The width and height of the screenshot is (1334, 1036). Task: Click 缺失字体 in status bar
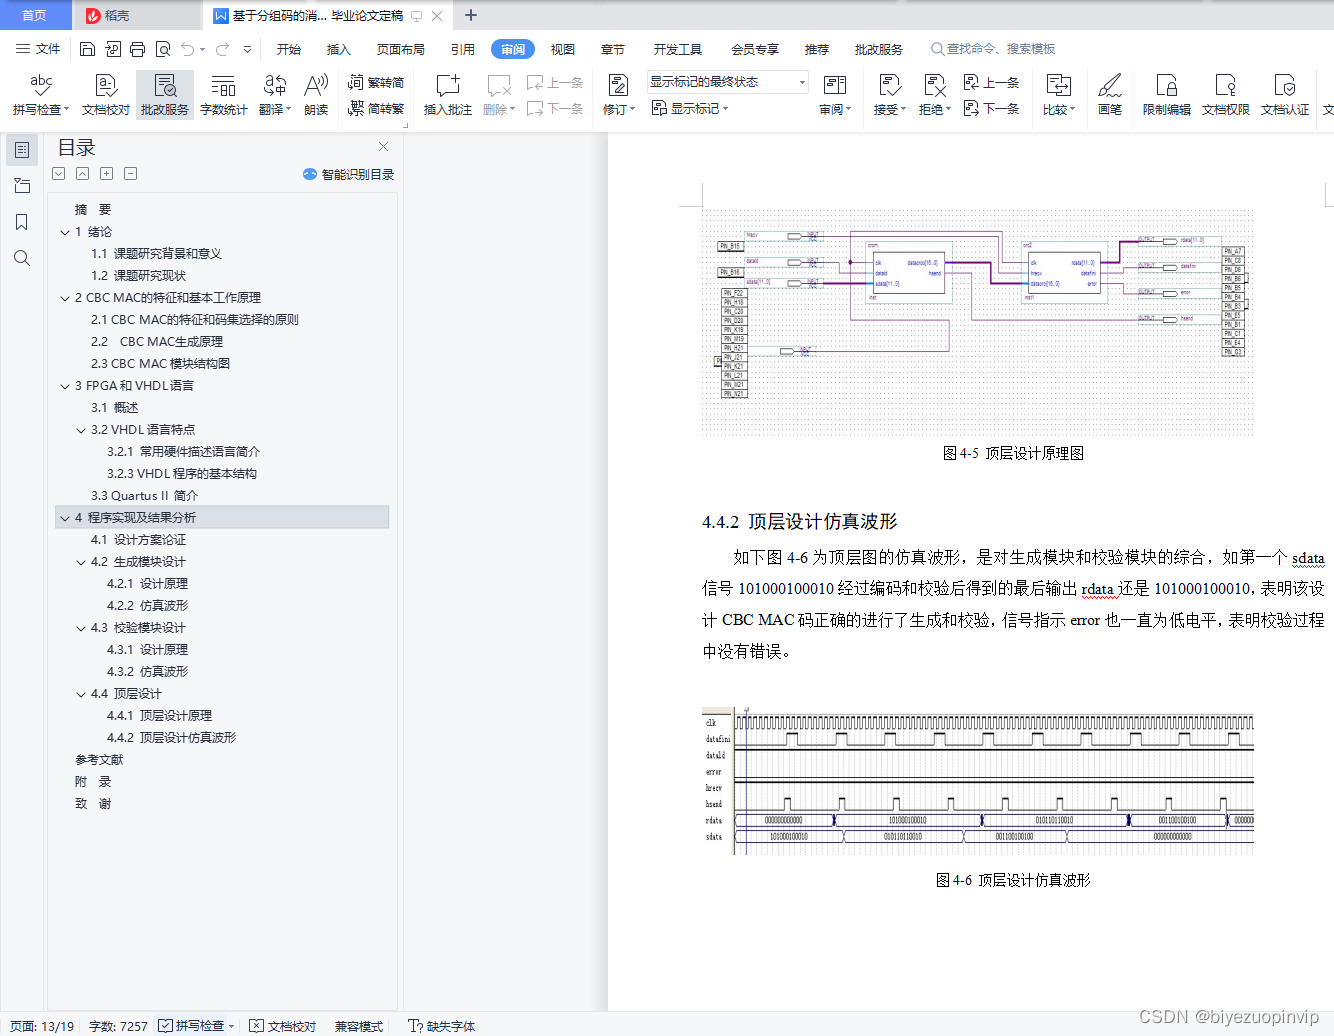click(442, 1026)
